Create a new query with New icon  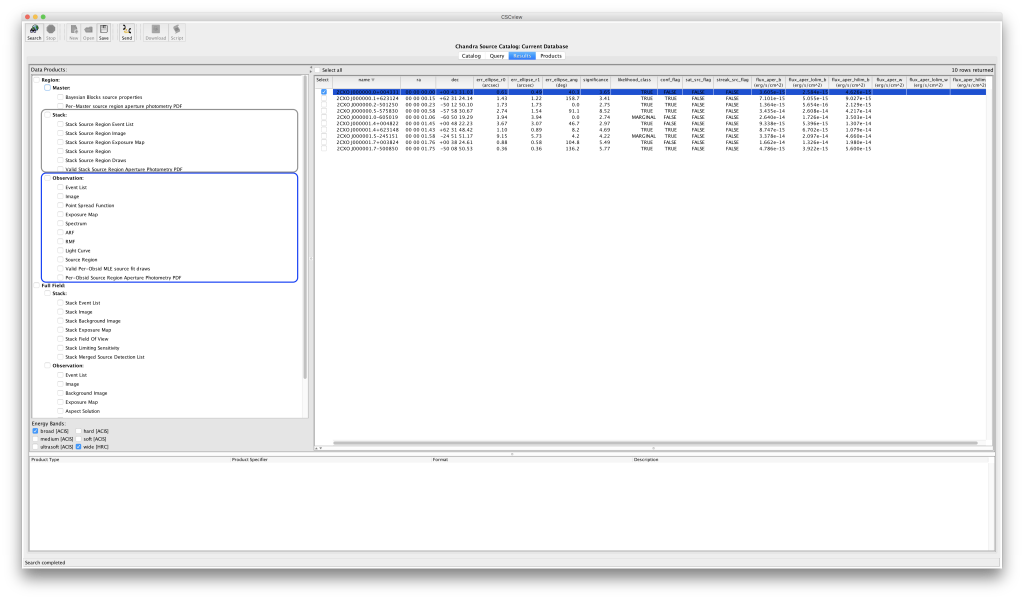[x=74, y=32]
